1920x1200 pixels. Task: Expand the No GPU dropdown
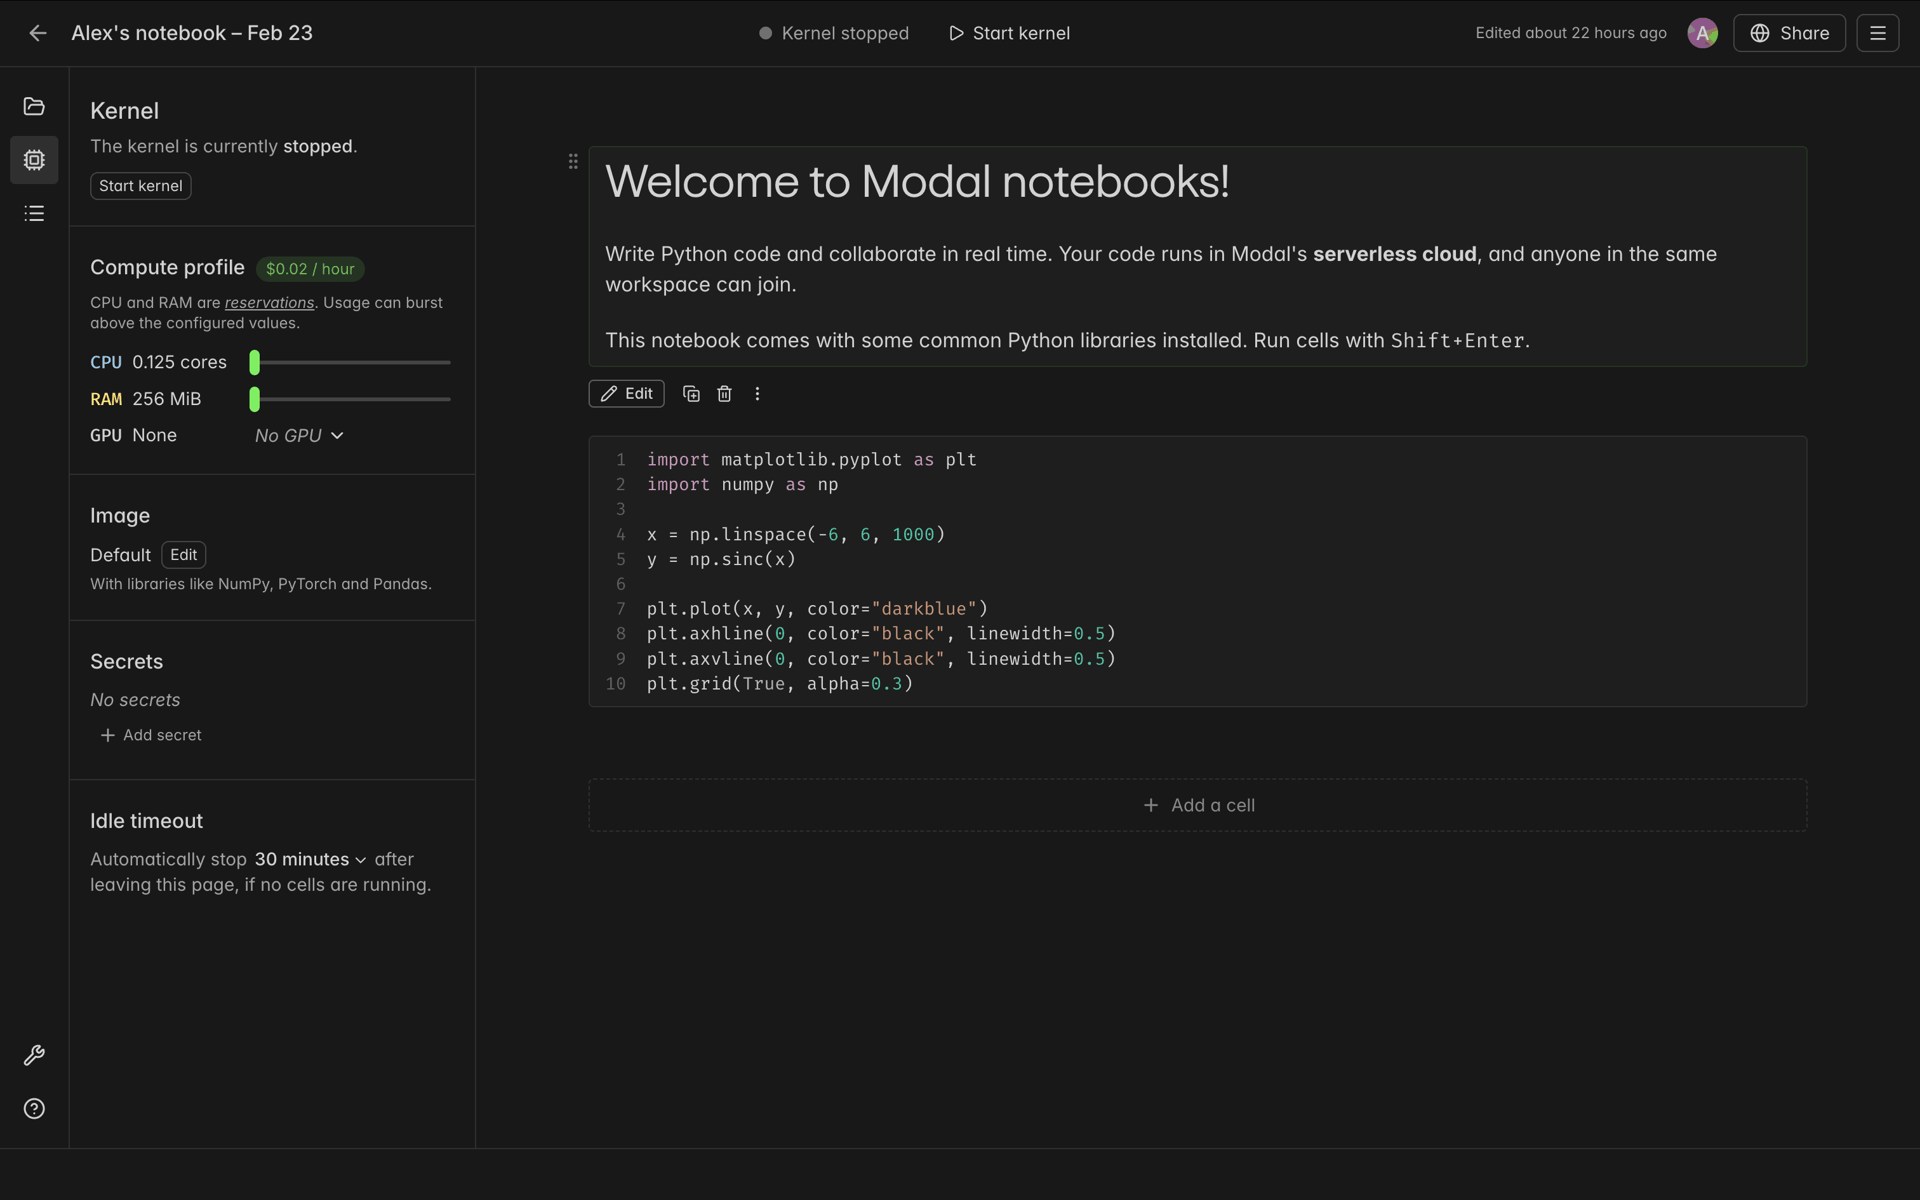[299, 436]
